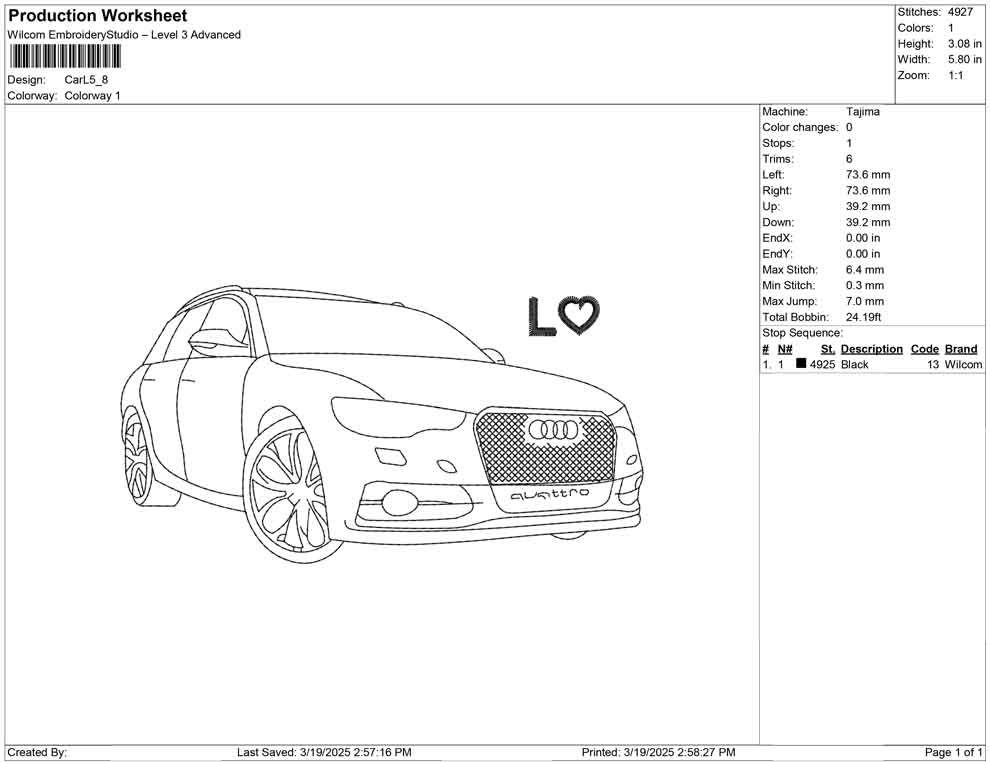Click the Total Bobbin value 24.19ft
990x762 pixels.
(x=864, y=317)
